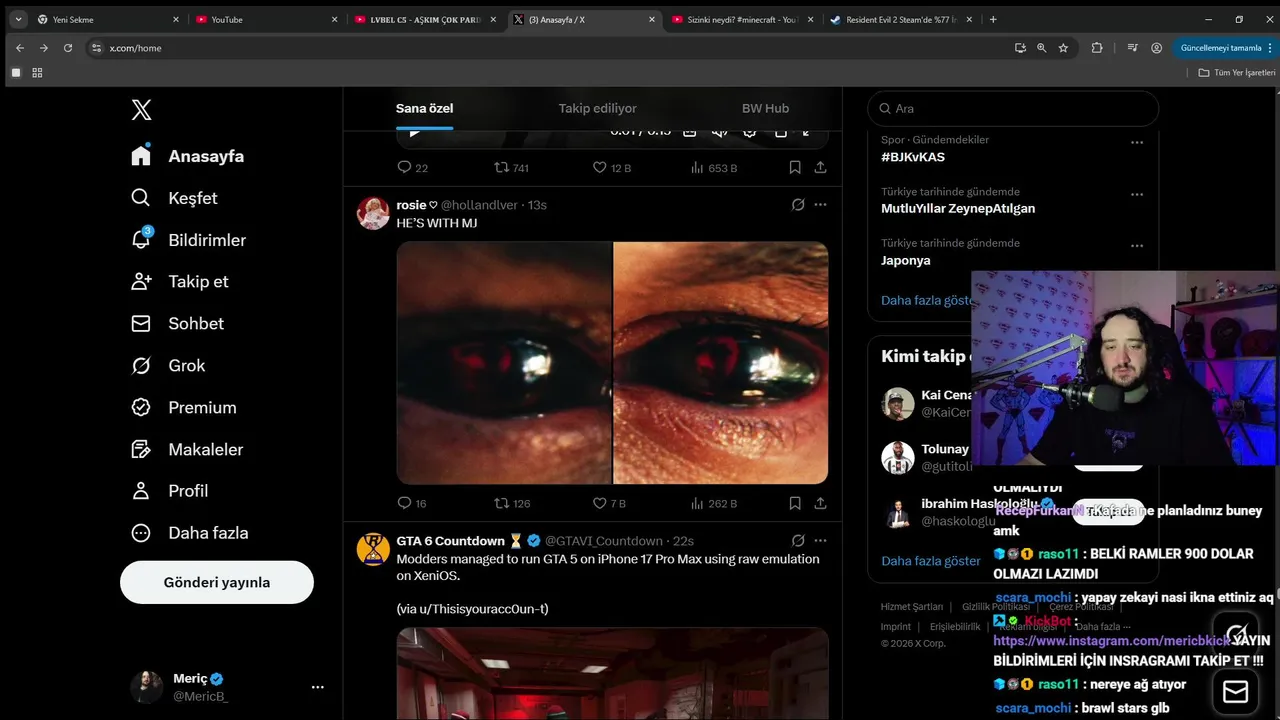This screenshot has height=720, width=1280.
Task: Open Grok from sidebar
Action: pyautogui.click(x=168, y=366)
